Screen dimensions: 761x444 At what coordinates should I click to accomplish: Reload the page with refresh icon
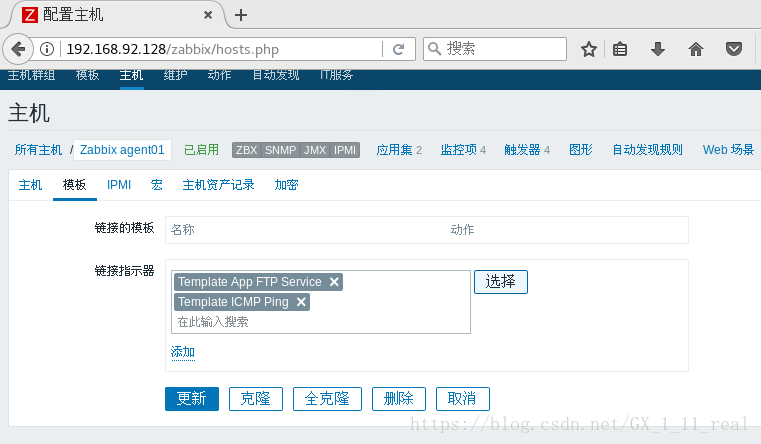[398, 49]
